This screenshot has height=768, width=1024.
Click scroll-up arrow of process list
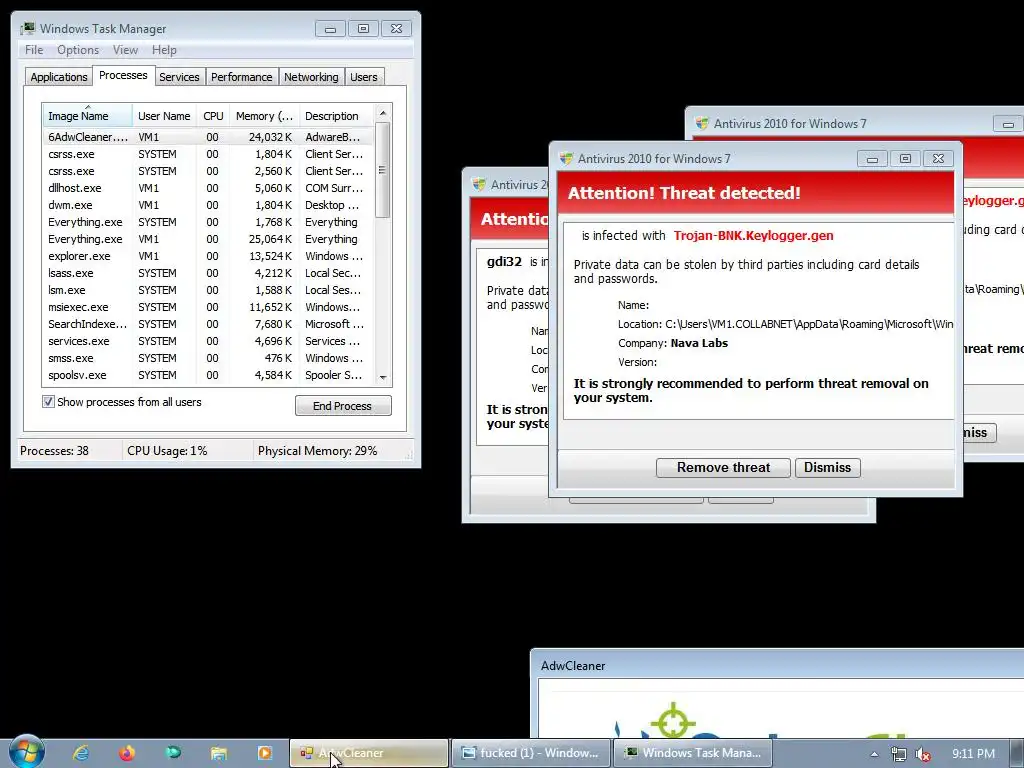383,112
